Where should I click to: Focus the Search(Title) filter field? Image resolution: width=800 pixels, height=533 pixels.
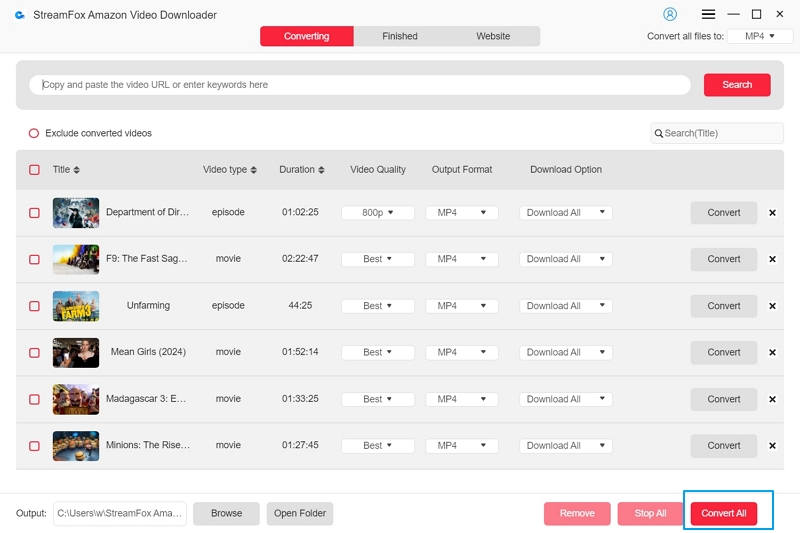(717, 134)
